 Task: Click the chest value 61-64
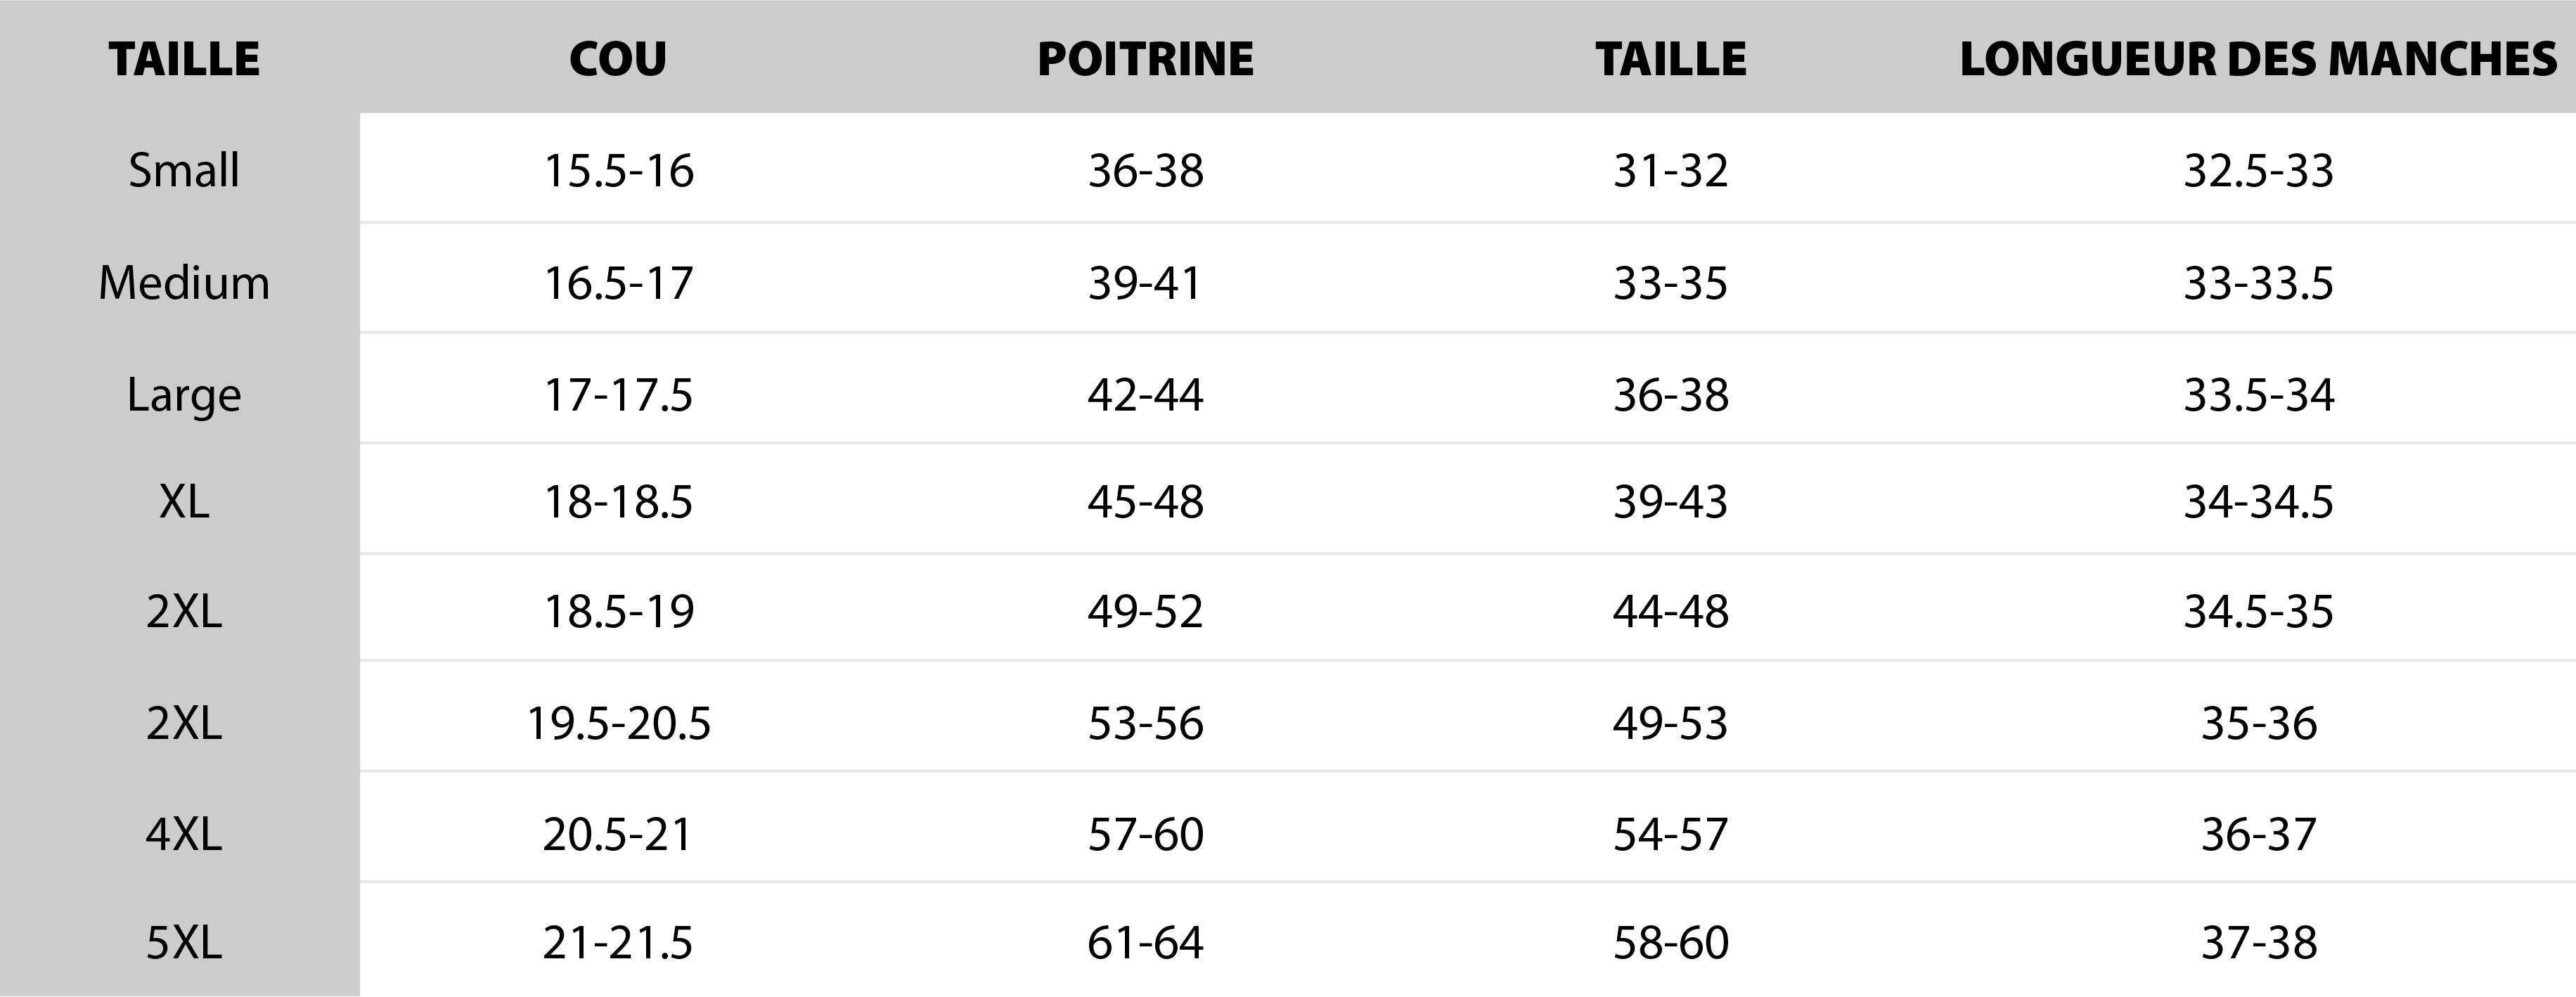[1145, 943]
